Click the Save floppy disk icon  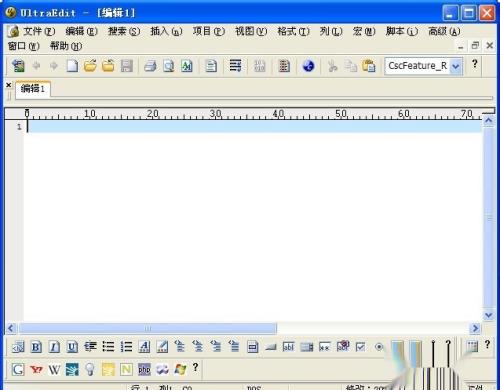pyautogui.click(x=127, y=66)
